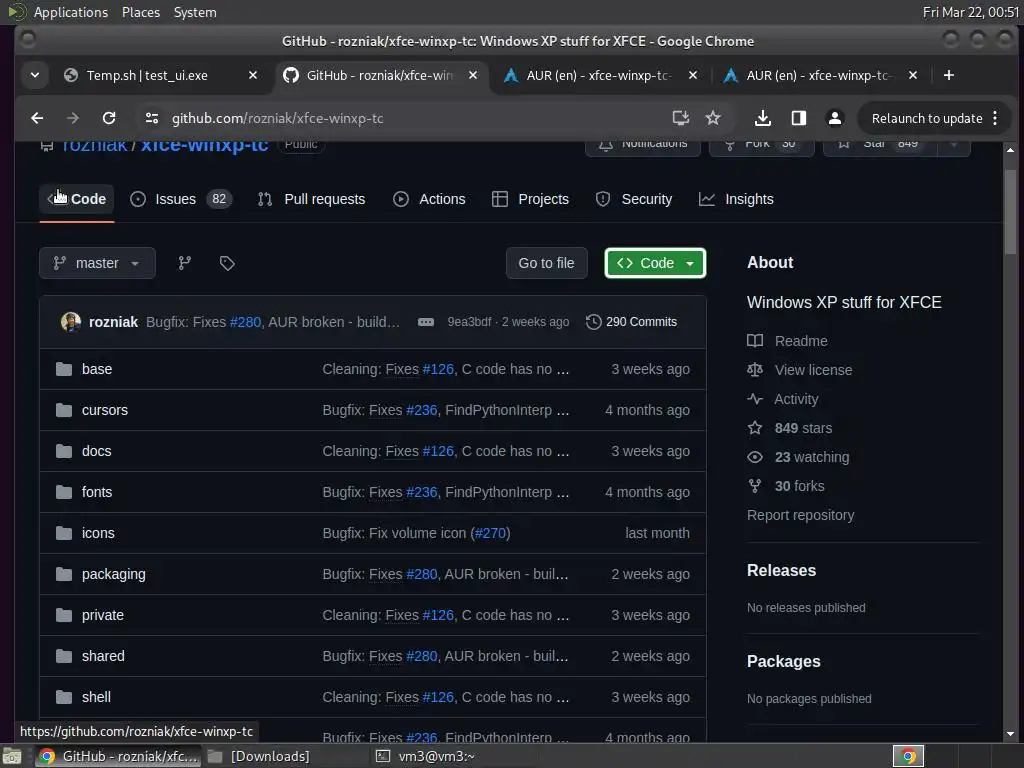
Task: Open a new Chrome tab
Action: [x=949, y=75]
